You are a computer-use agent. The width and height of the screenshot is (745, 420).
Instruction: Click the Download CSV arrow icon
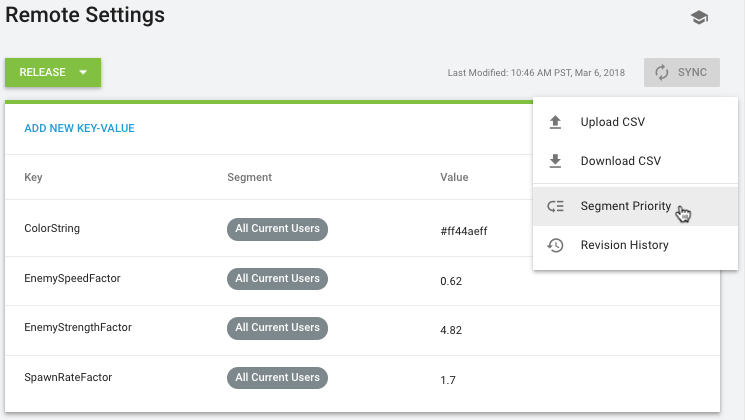[556, 161]
